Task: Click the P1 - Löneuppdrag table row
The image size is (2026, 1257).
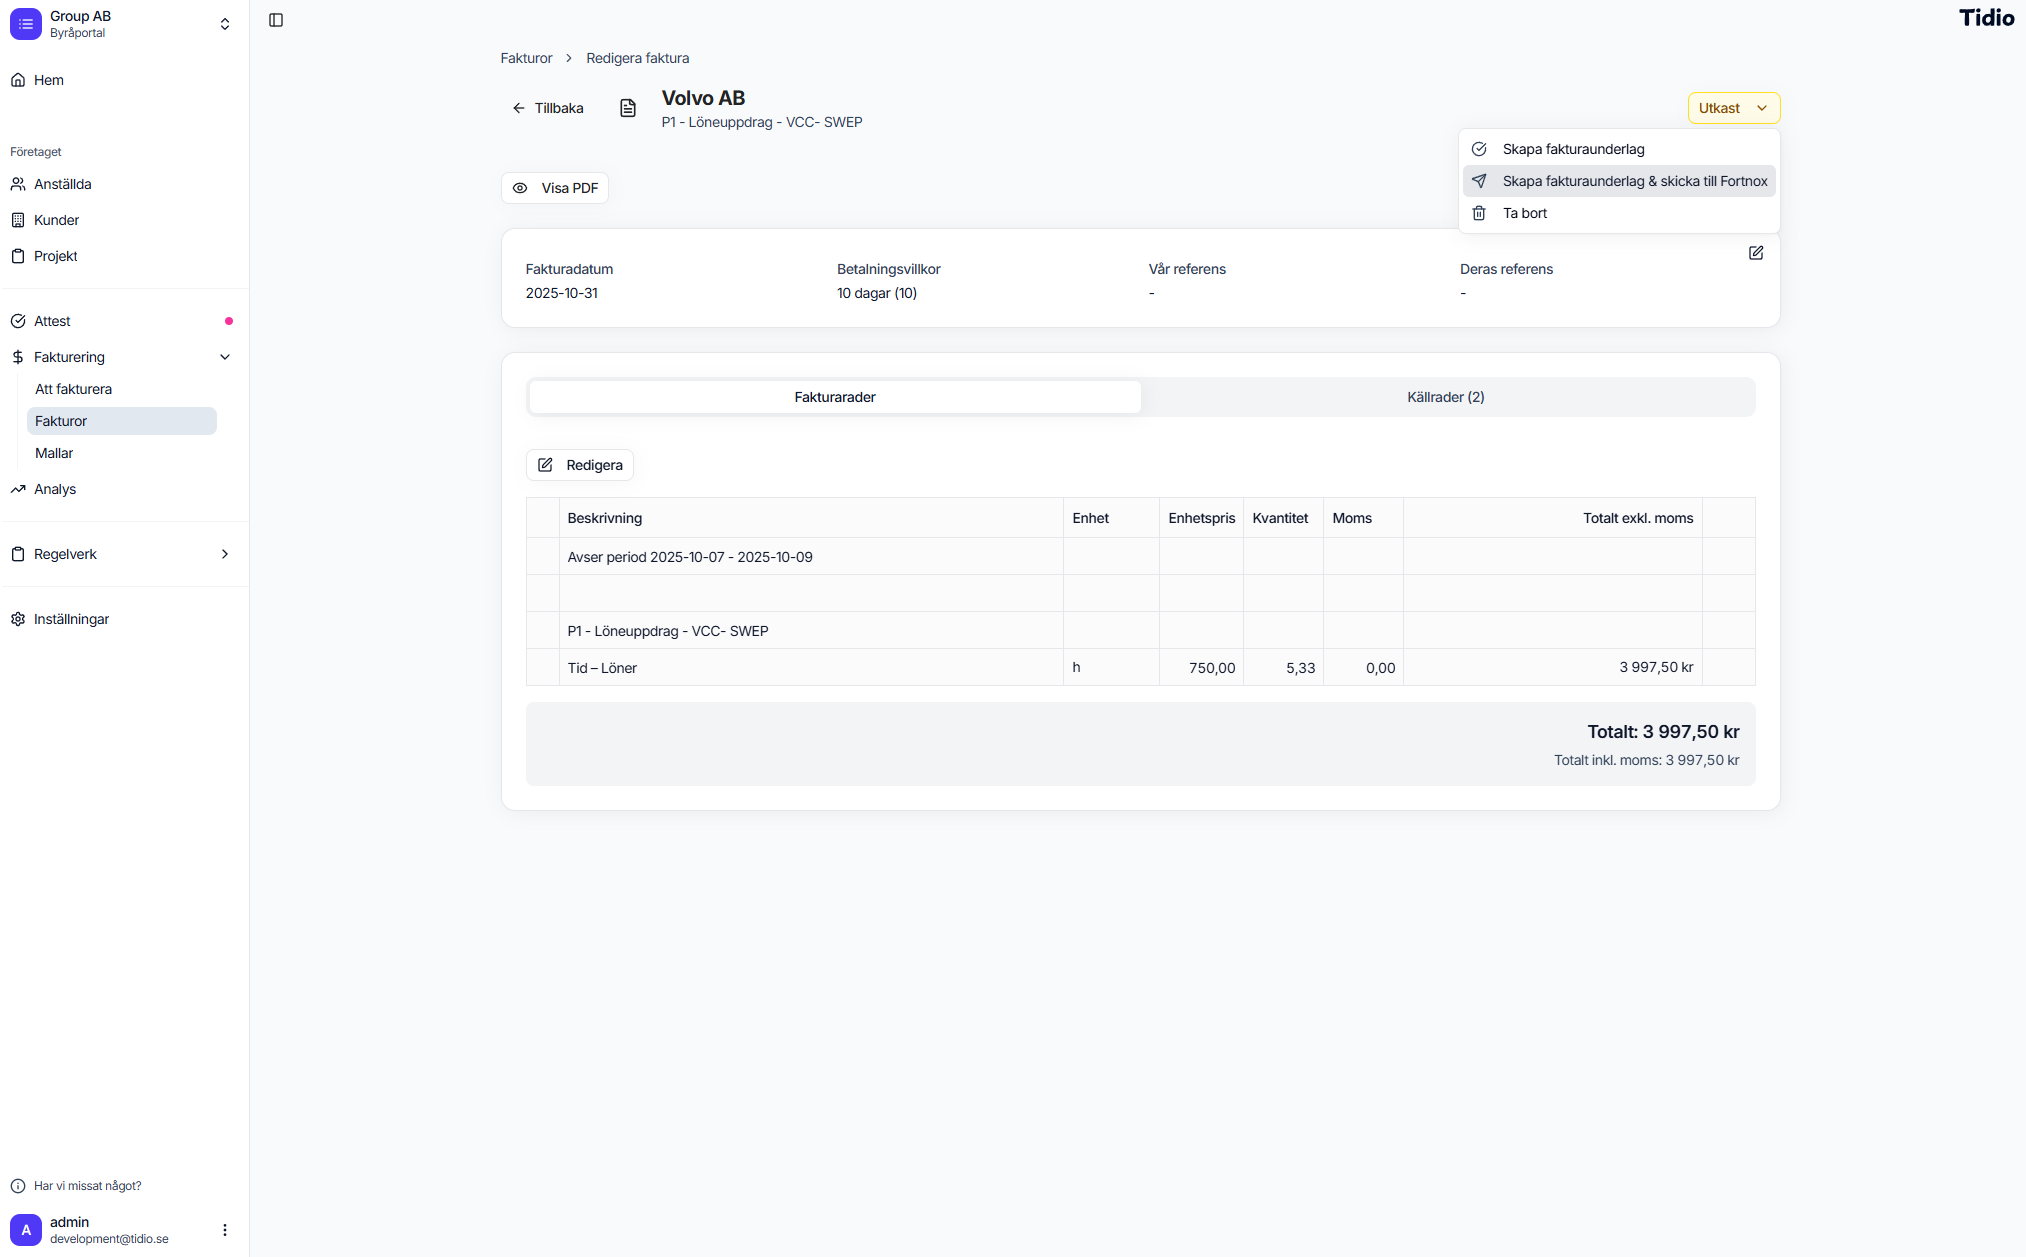Action: click(1140, 631)
